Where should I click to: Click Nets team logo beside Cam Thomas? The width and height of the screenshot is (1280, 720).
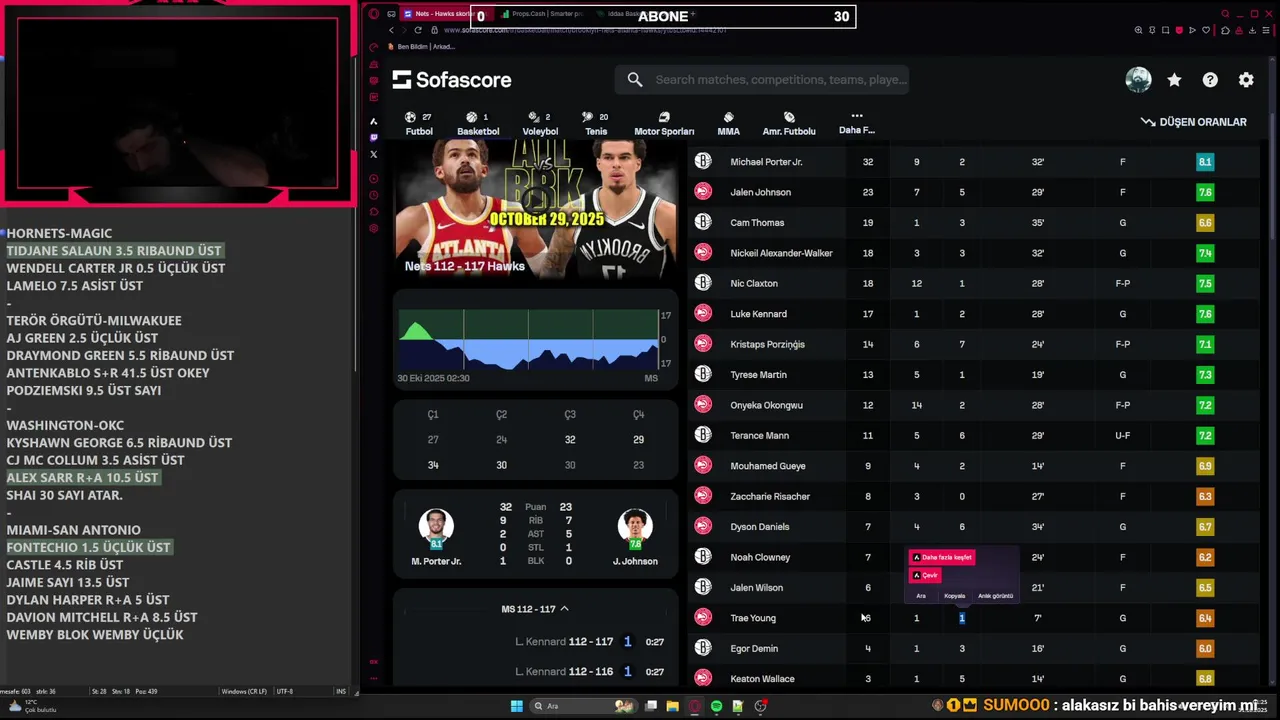click(703, 222)
